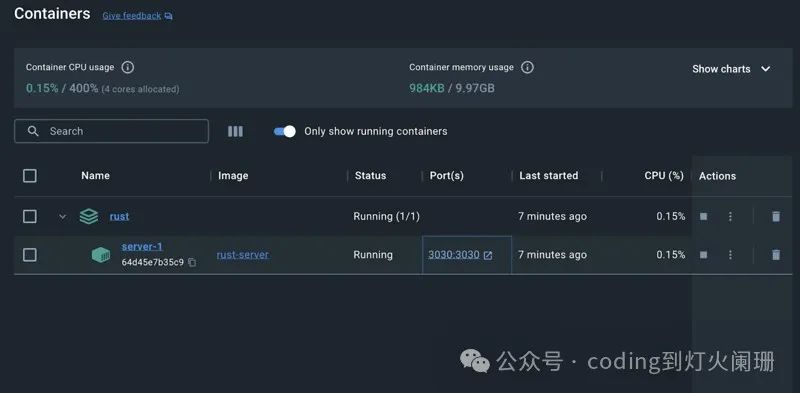
Task: Click the Running (1/1) status text
Action: (x=386, y=216)
